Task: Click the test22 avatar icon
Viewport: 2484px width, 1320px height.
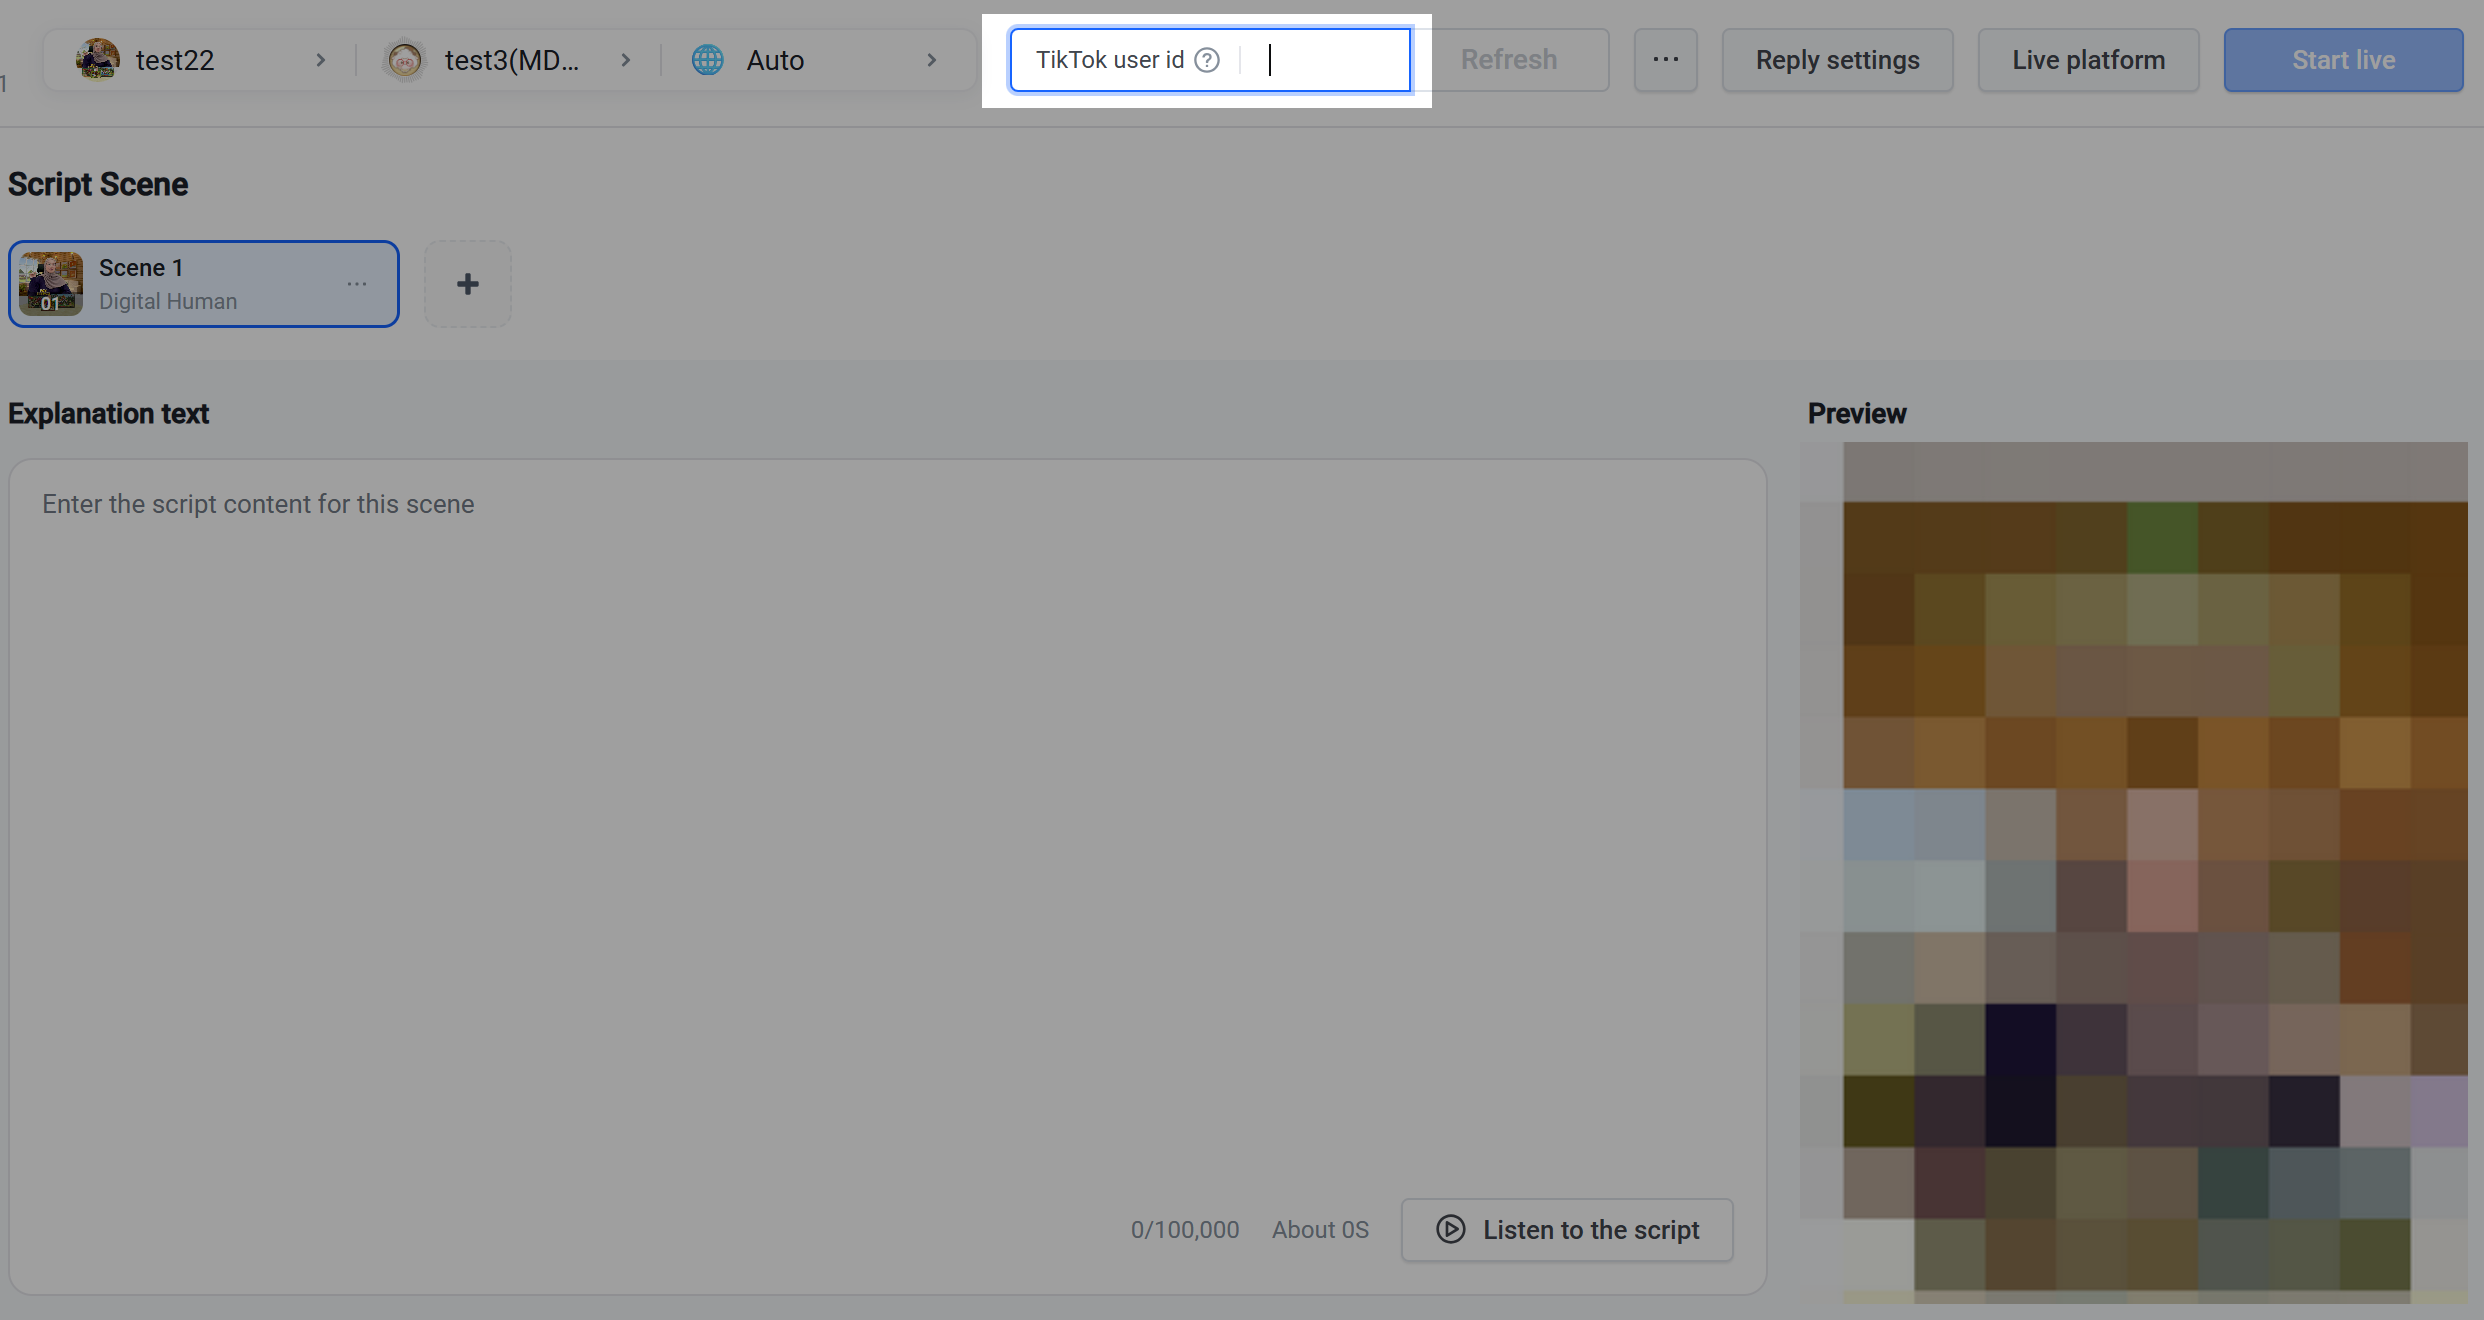Action: (x=98, y=60)
